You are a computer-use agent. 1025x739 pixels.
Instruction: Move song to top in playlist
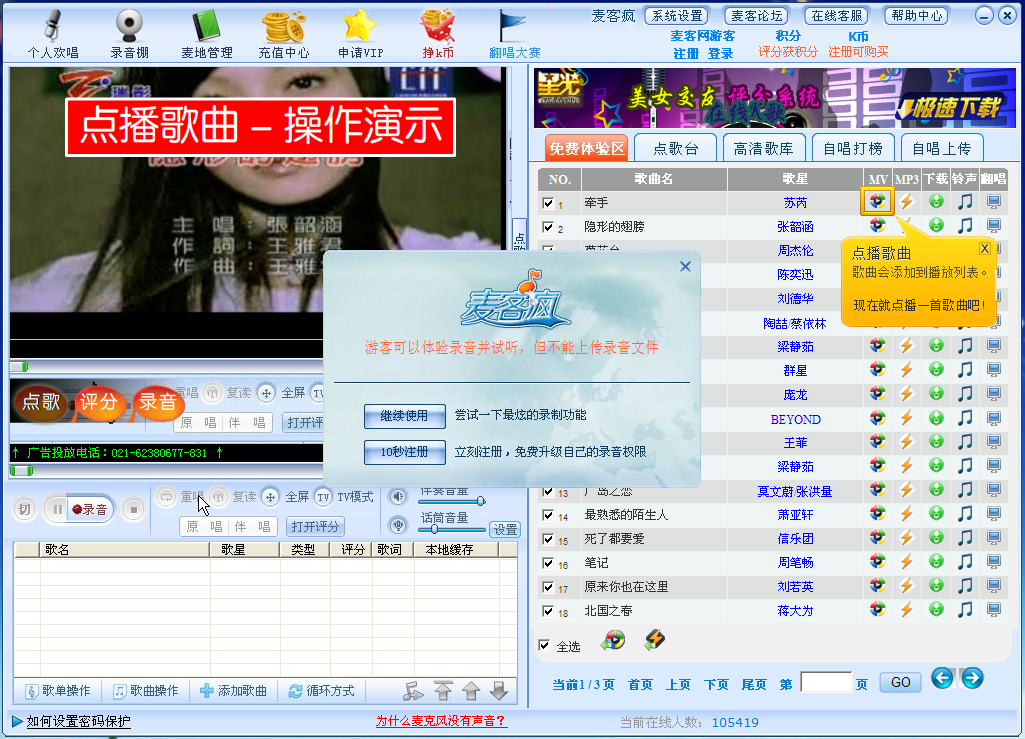(x=443, y=691)
